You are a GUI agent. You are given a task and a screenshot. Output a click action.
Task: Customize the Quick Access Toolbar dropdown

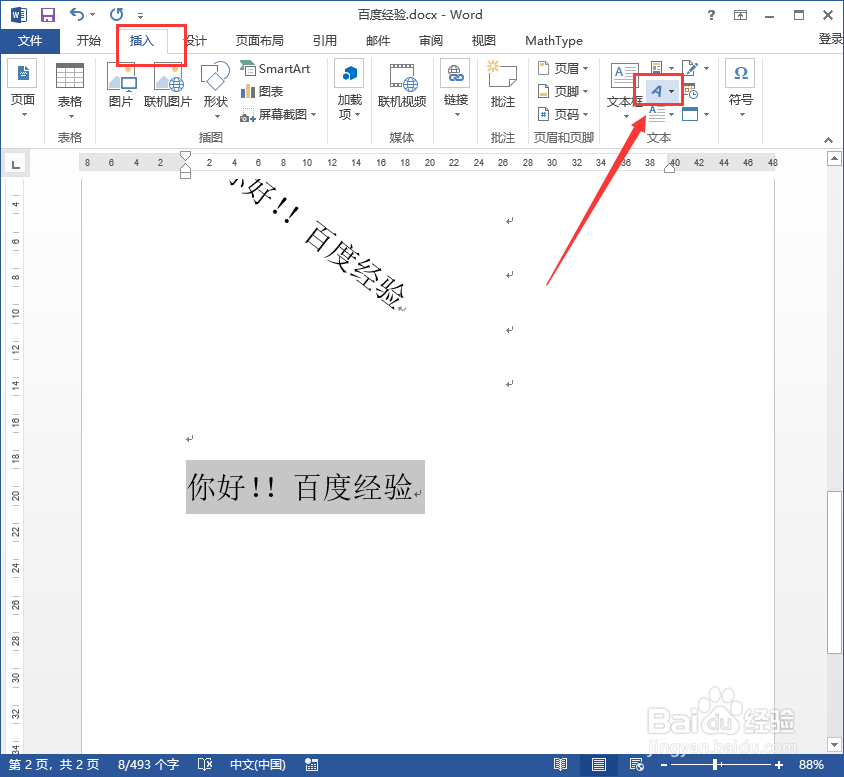(140, 15)
